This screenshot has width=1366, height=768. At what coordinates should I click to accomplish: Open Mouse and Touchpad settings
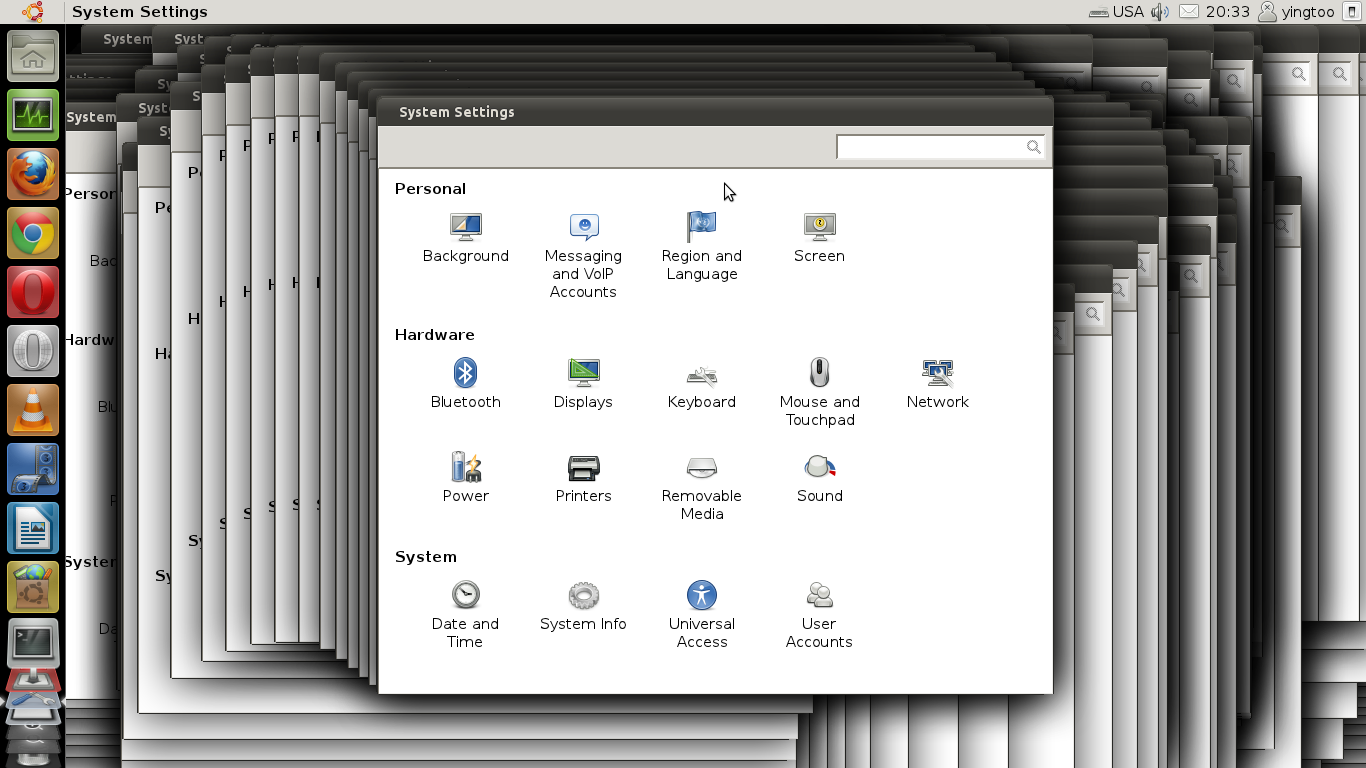(819, 393)
